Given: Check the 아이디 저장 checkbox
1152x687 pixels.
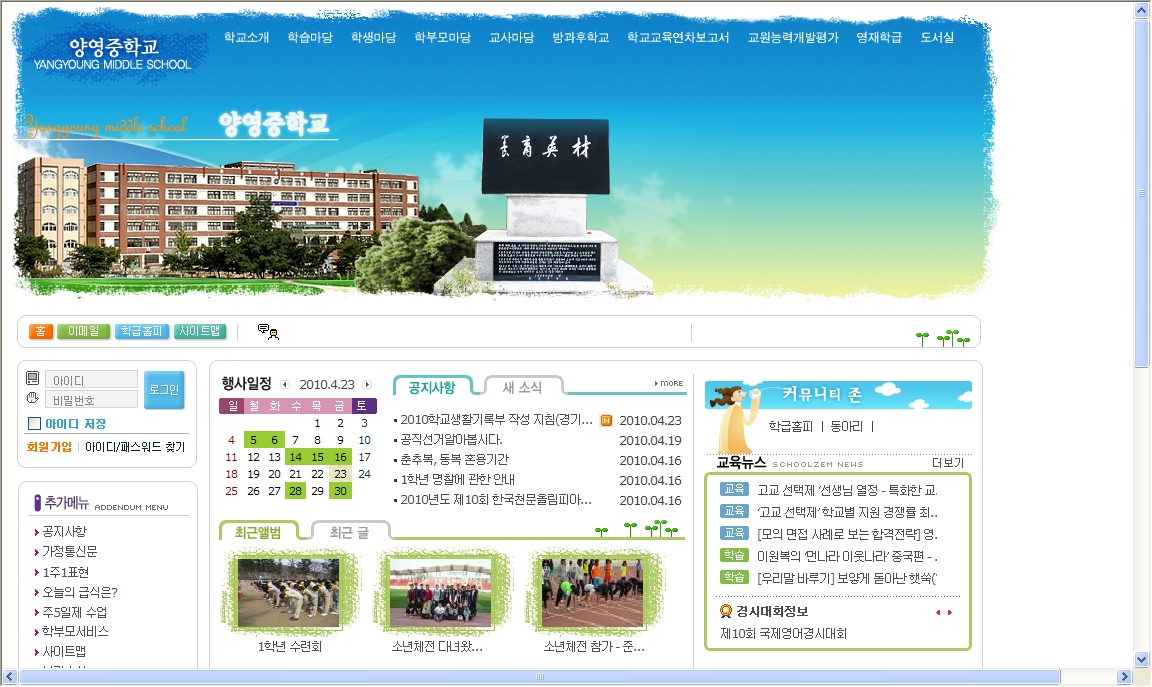Looking at the screenshot, I should tap(35, 424).
